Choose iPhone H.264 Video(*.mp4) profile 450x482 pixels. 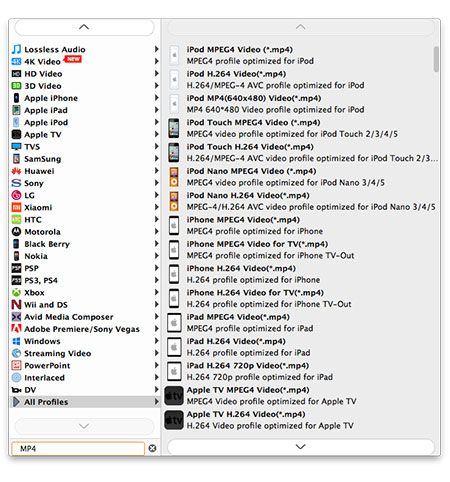pyautogui.click(x=303, y=274)
